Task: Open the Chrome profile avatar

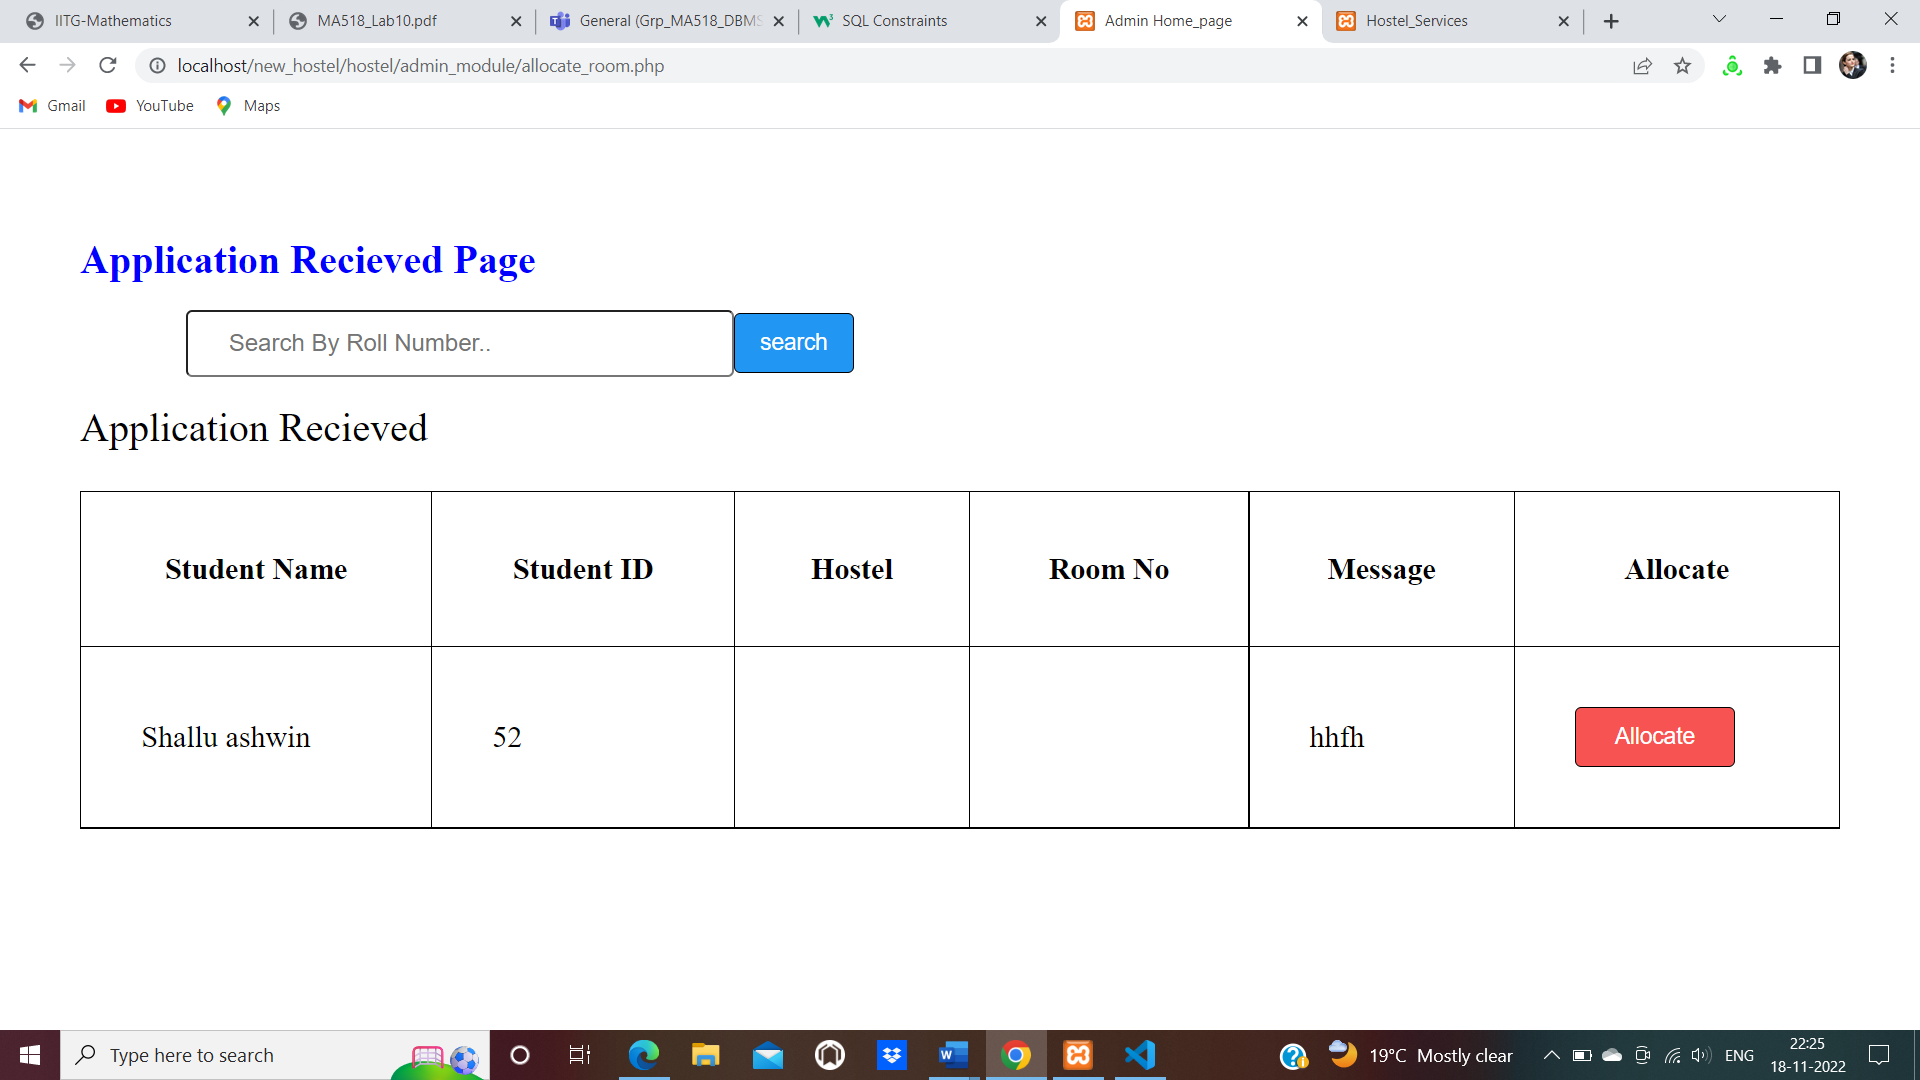Action: 1855,65
